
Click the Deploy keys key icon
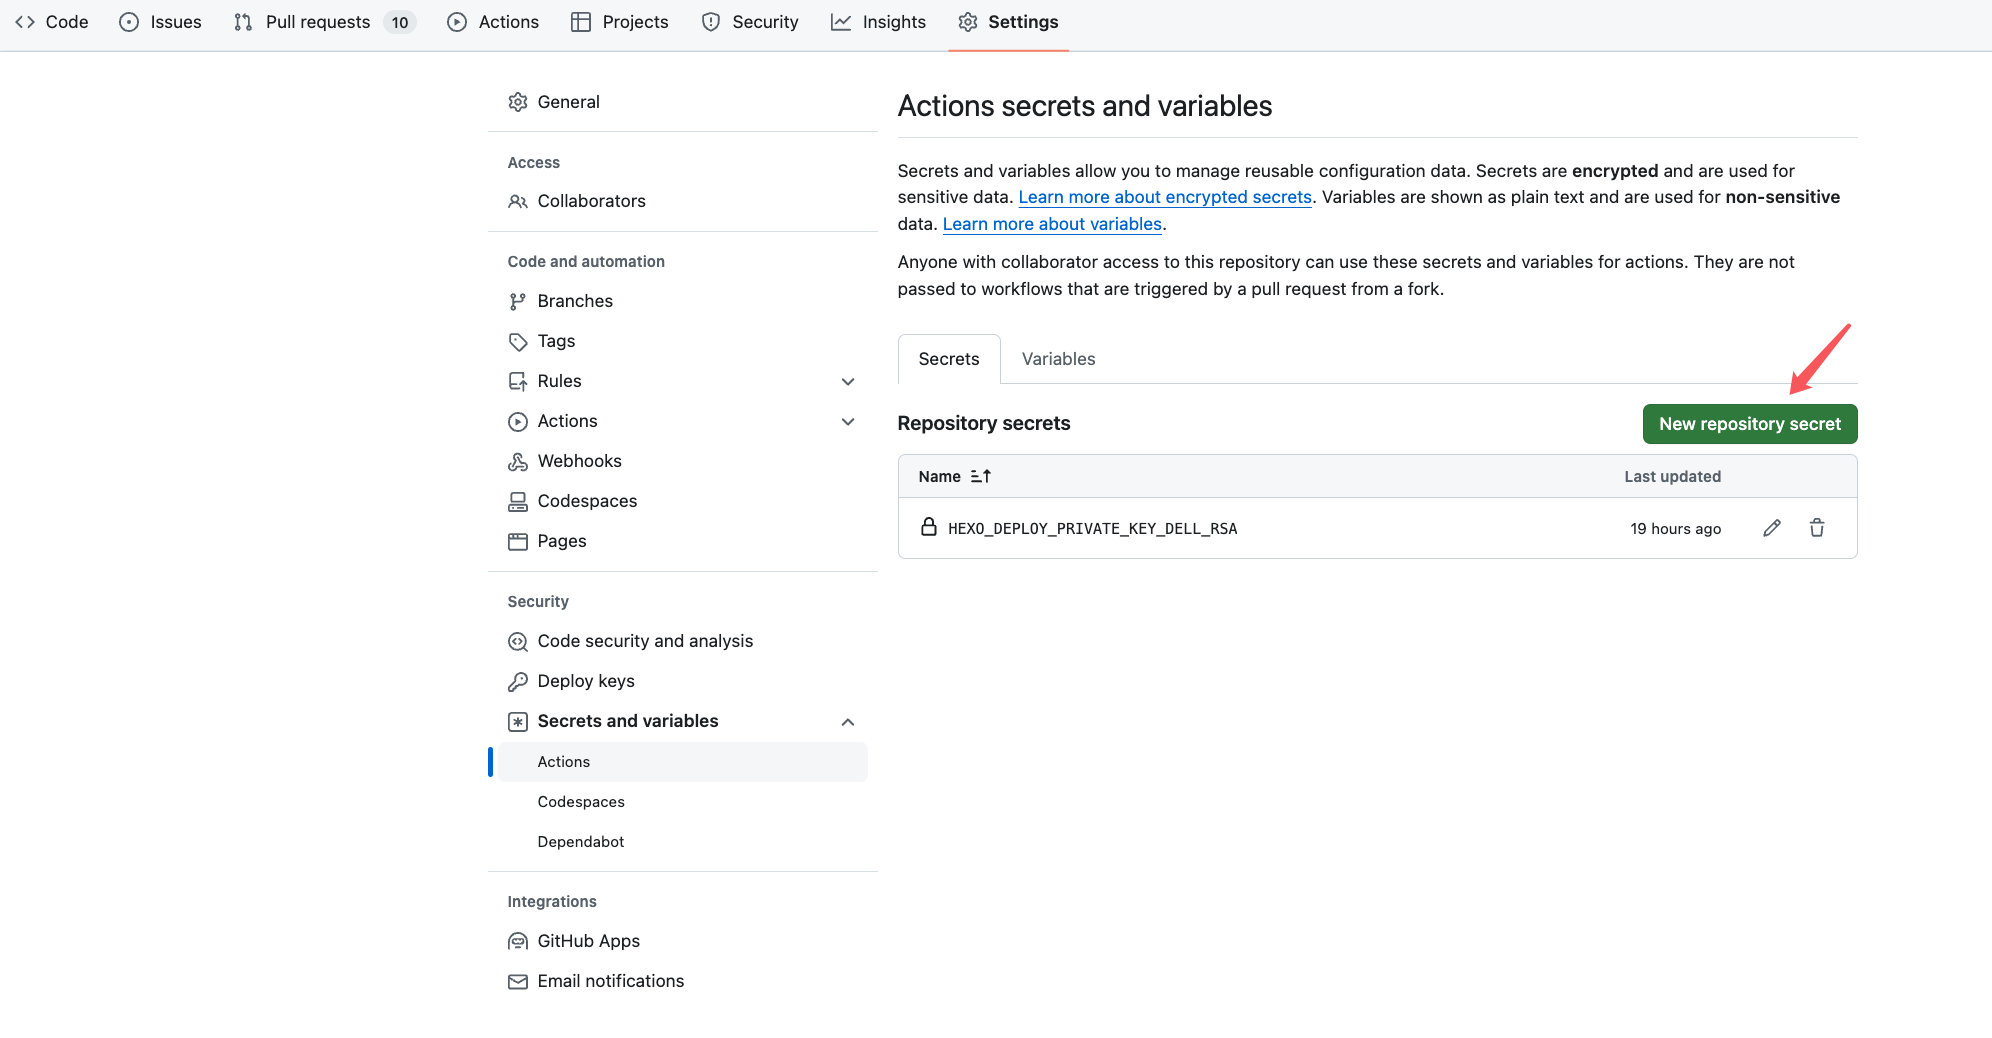(517, 681)
